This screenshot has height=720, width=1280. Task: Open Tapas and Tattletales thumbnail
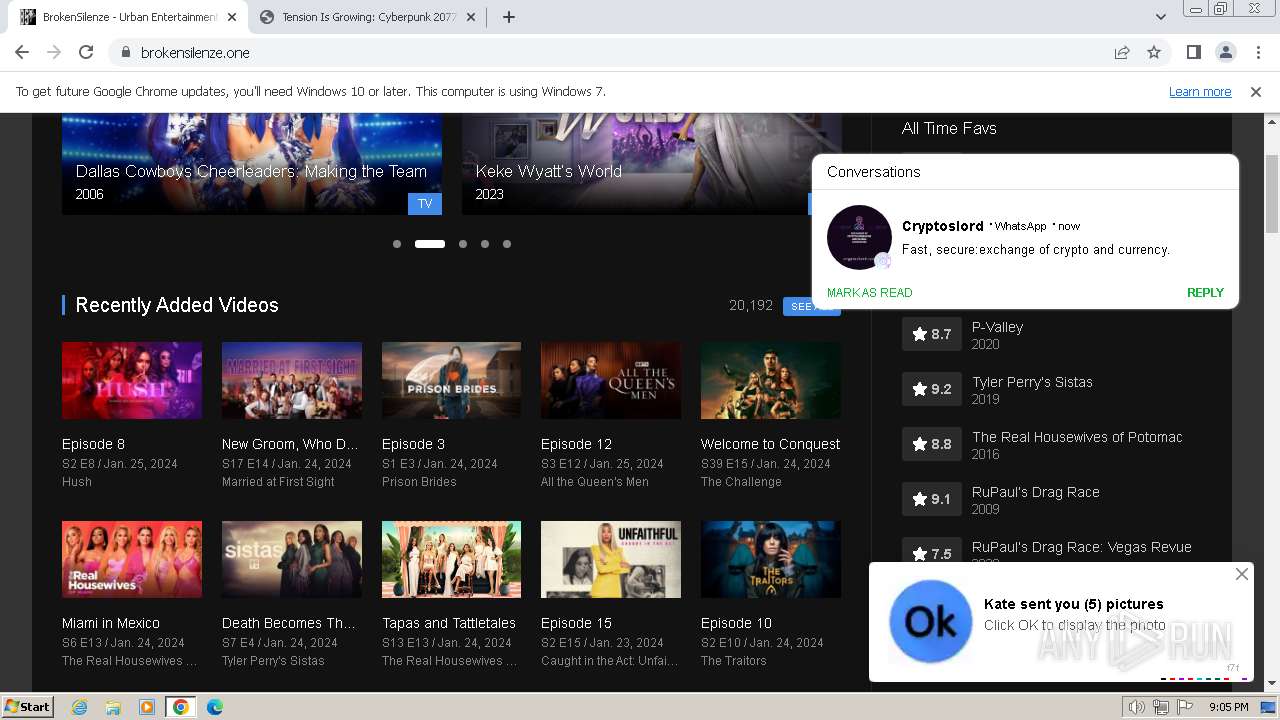(x=451, y=560)
